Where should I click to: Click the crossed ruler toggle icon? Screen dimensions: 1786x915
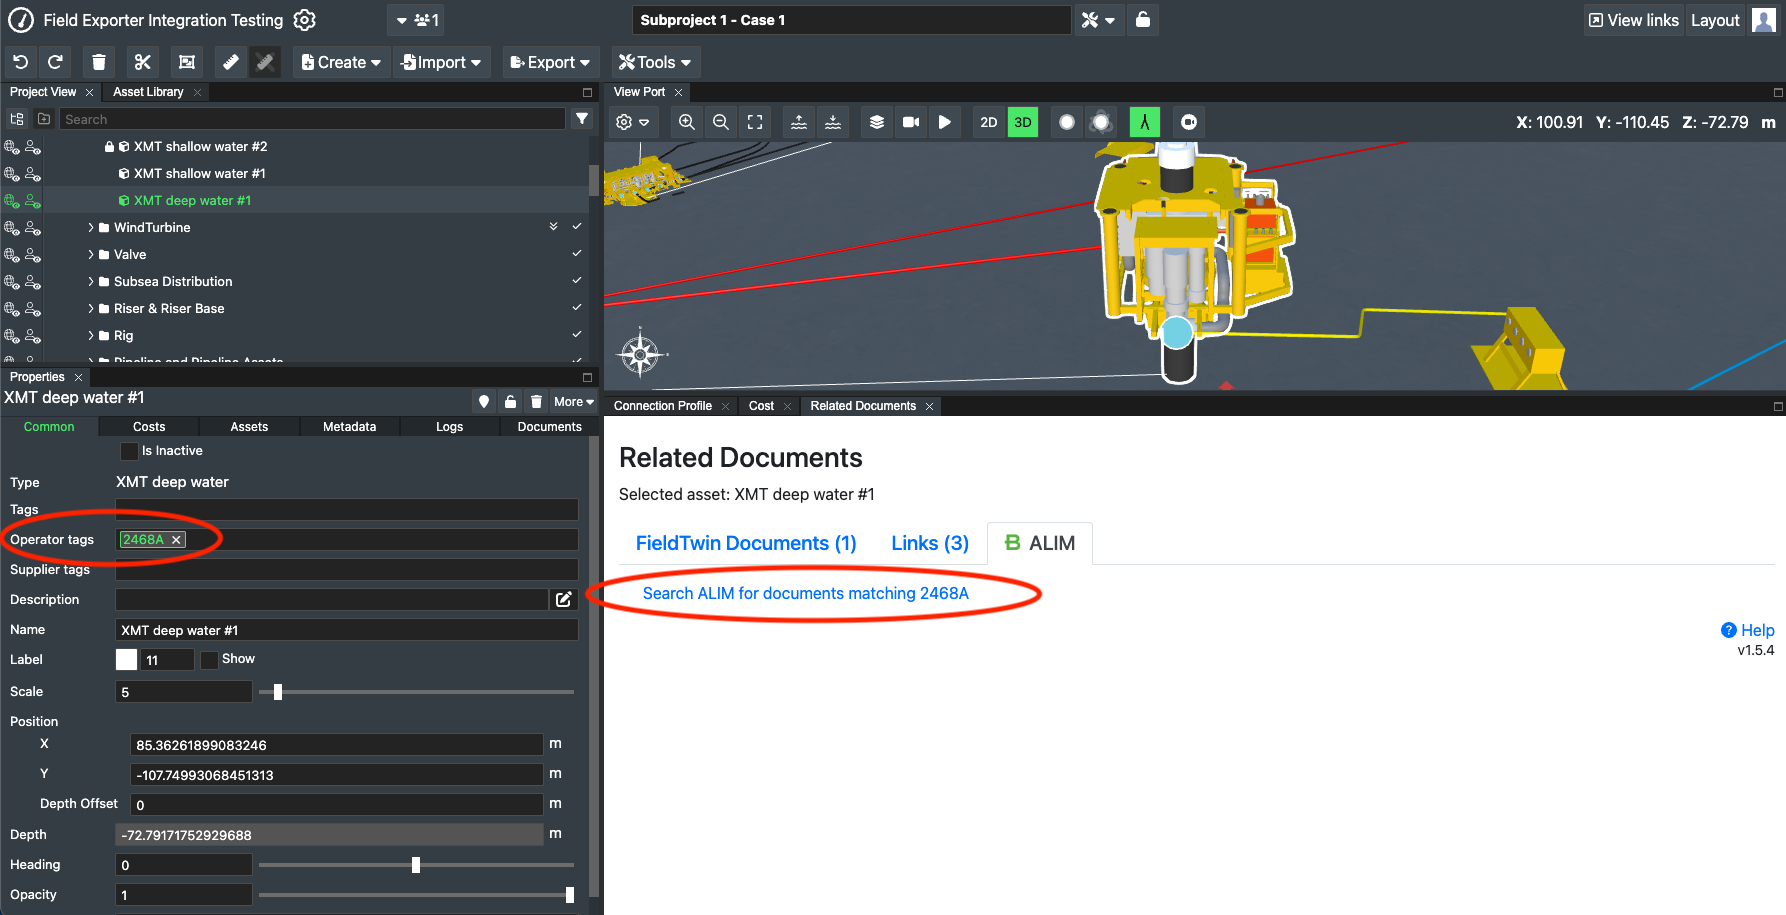tap(265, 62)
